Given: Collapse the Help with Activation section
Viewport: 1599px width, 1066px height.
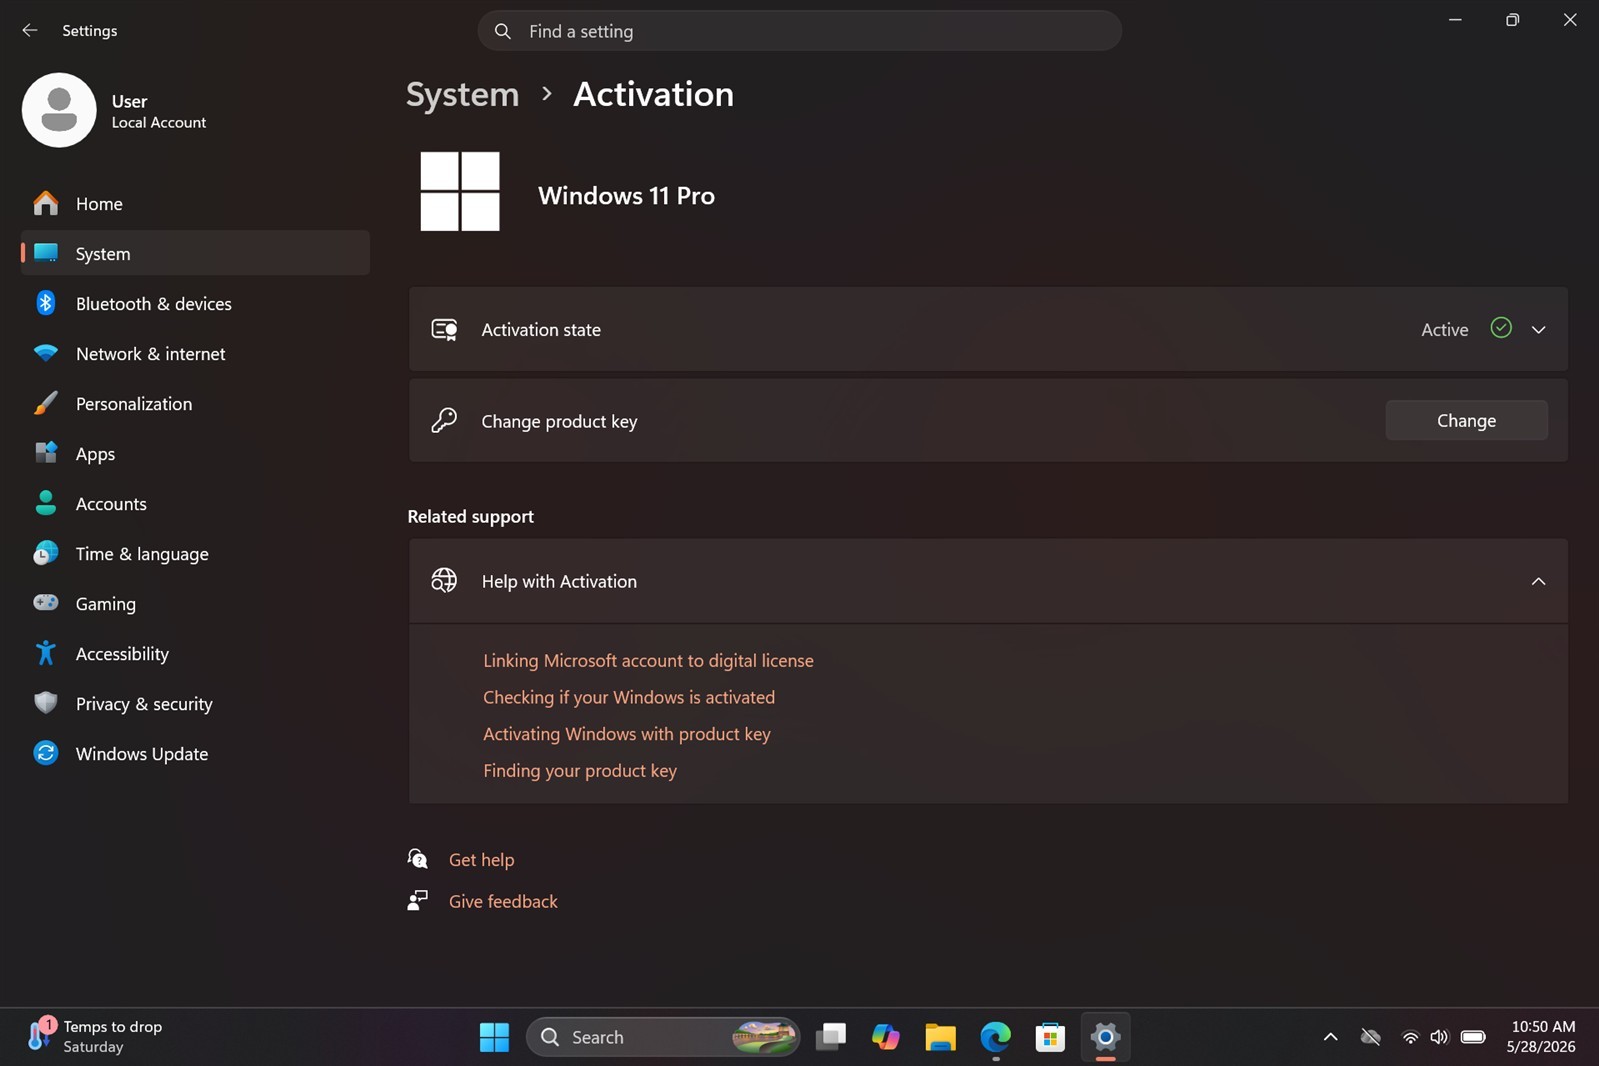Looking at the screenshot, I should tap(1538, 581).
